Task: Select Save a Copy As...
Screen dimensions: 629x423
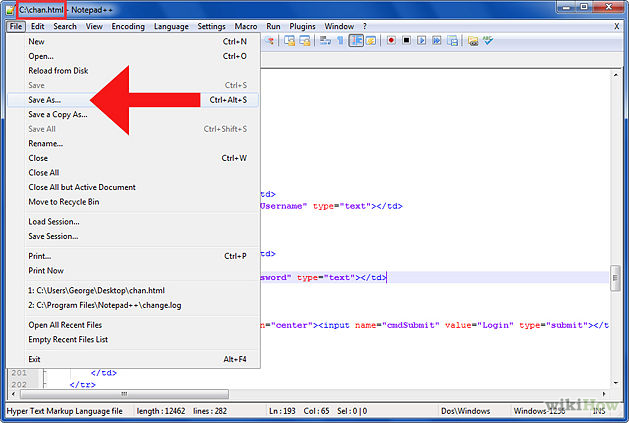Action: tap(133, 114)
